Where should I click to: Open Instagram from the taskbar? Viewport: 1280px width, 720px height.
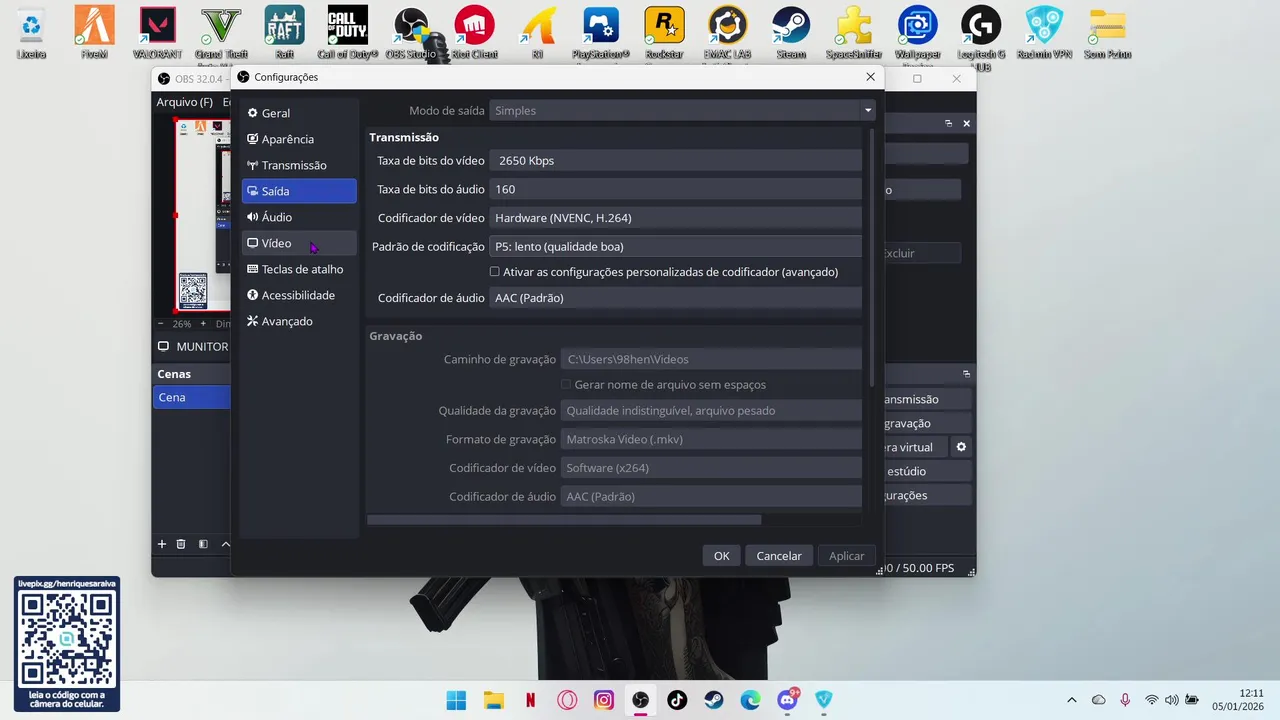pyautogui.click(x=604, y=700)
